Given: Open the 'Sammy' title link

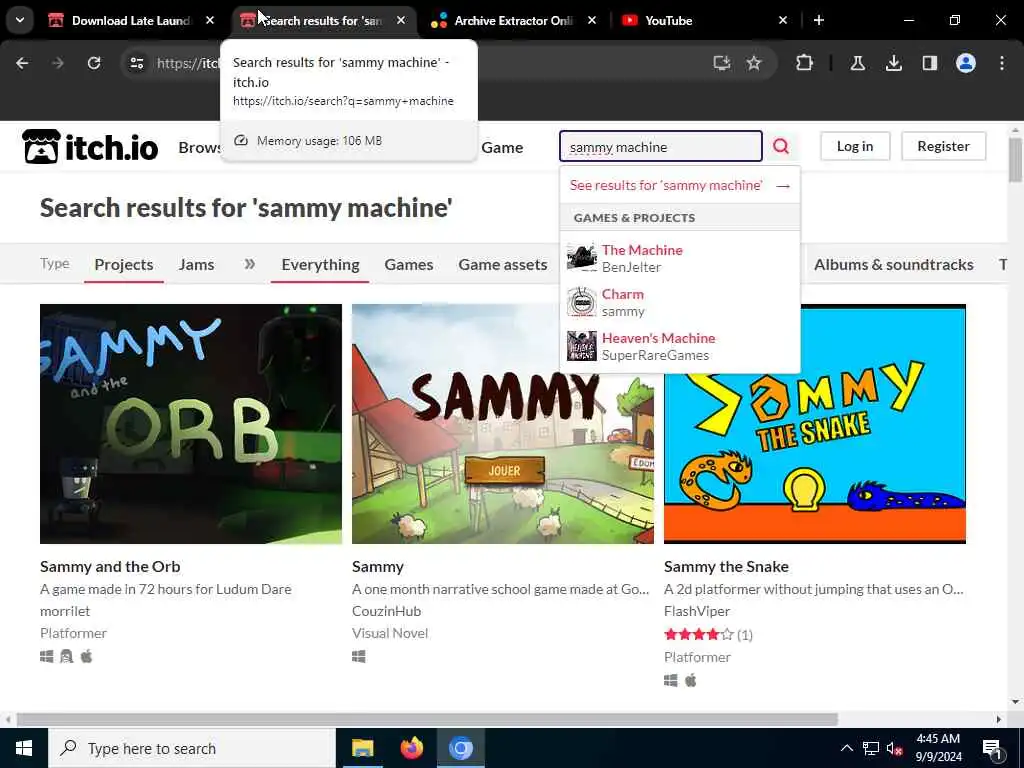Looking at the screenshot, I should pyautogui.click(x=377, y=566).
